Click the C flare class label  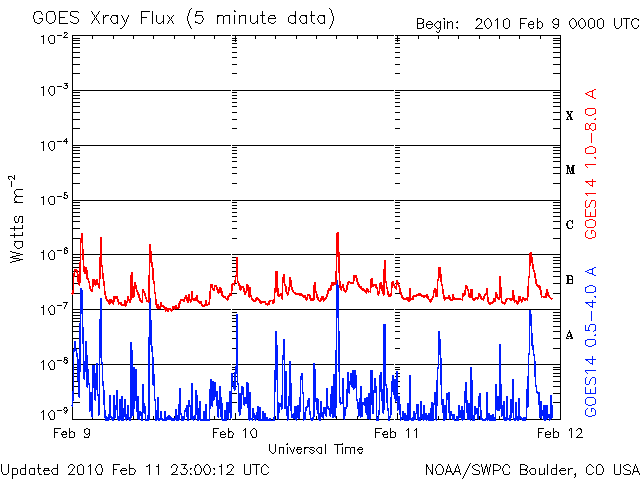point(570,225)
